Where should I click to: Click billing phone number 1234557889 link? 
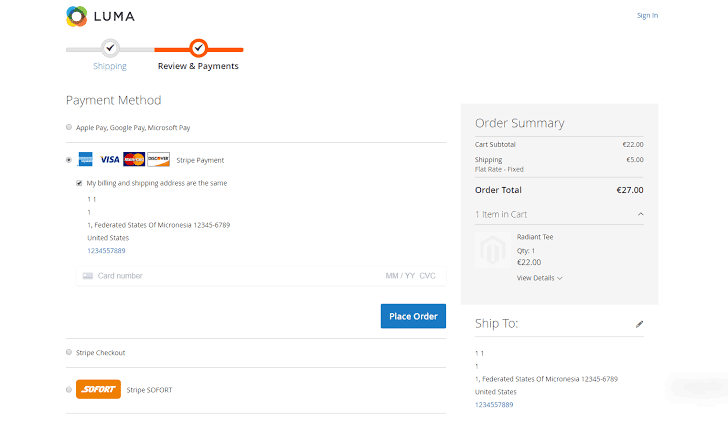[106, 251]
